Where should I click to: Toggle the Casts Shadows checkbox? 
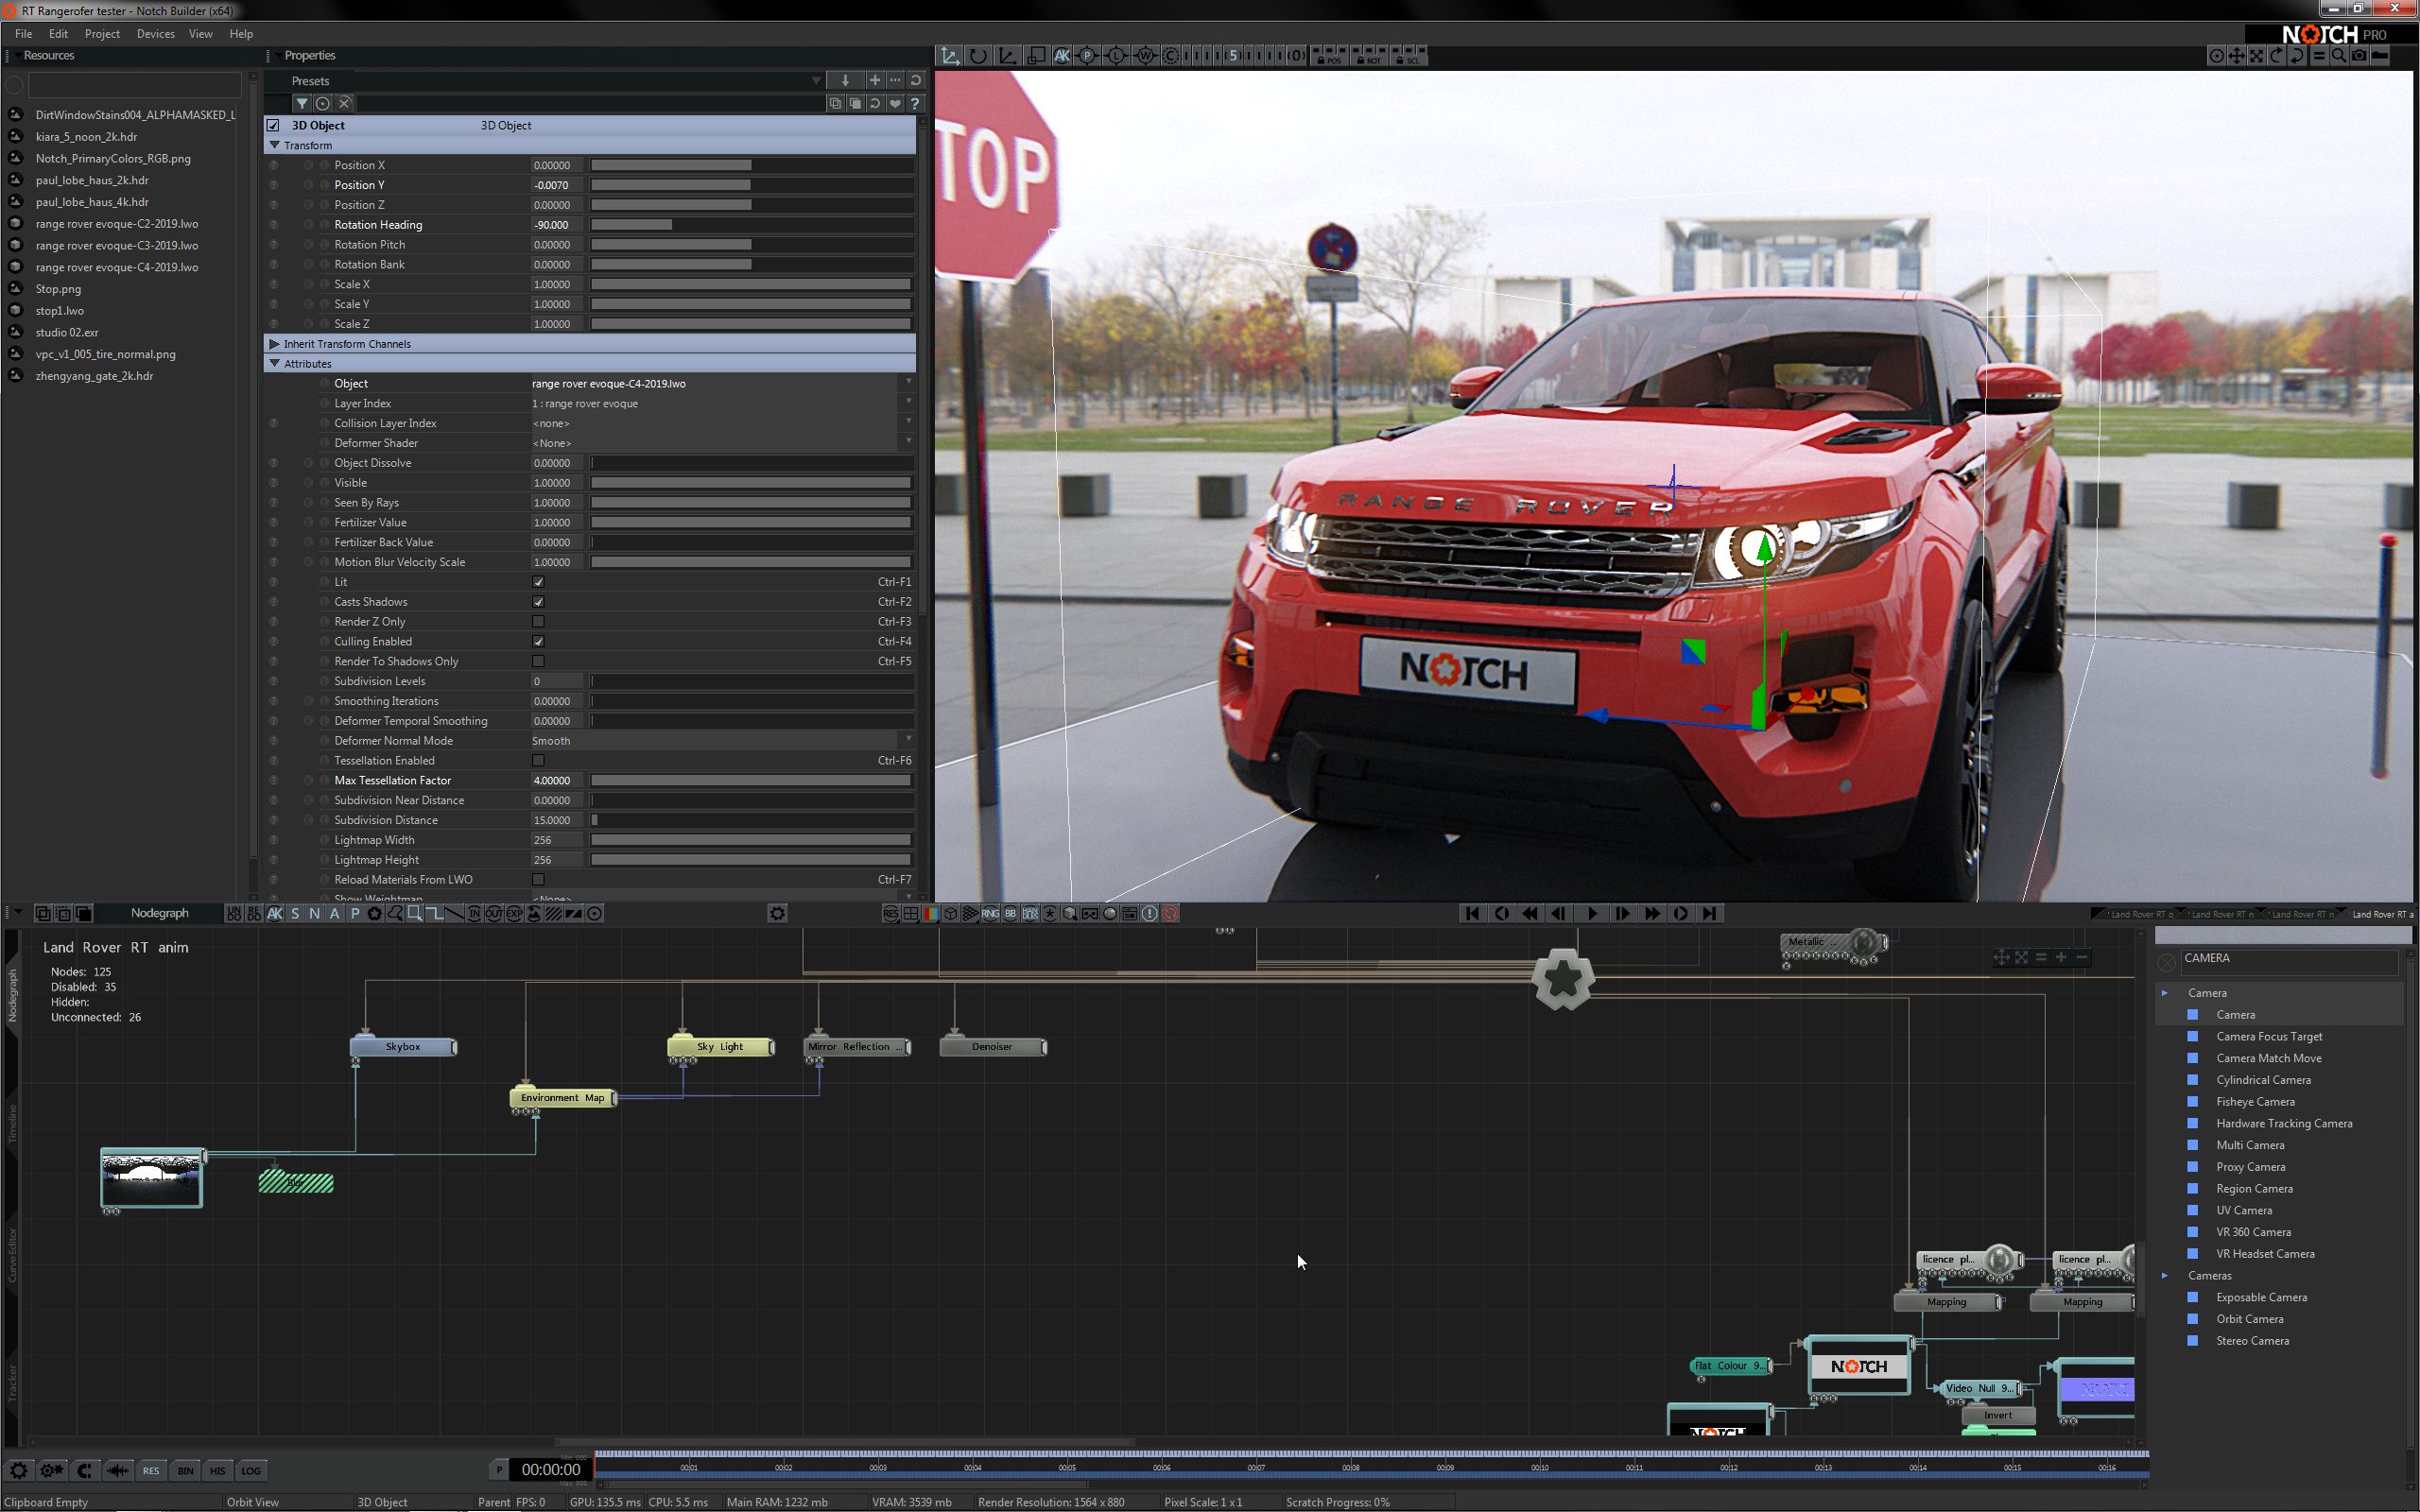[538, 602]
